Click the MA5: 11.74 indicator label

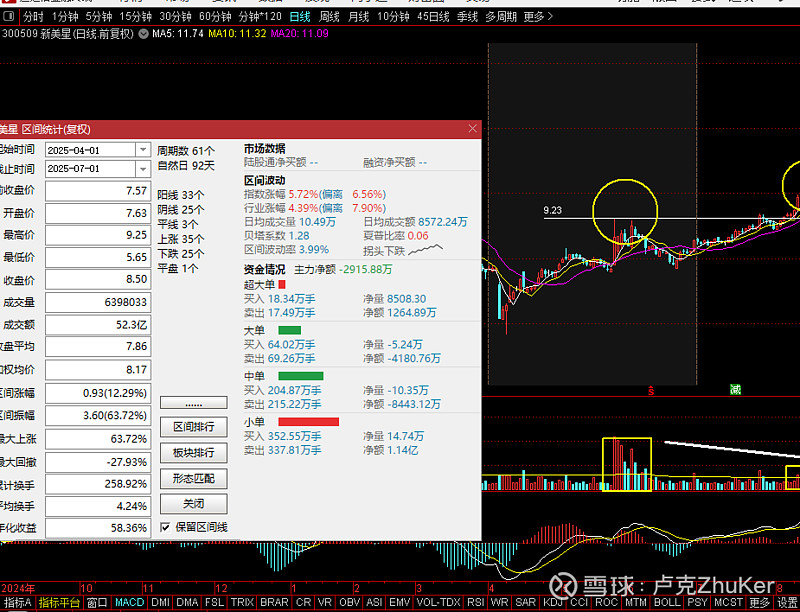coord(178,34)
